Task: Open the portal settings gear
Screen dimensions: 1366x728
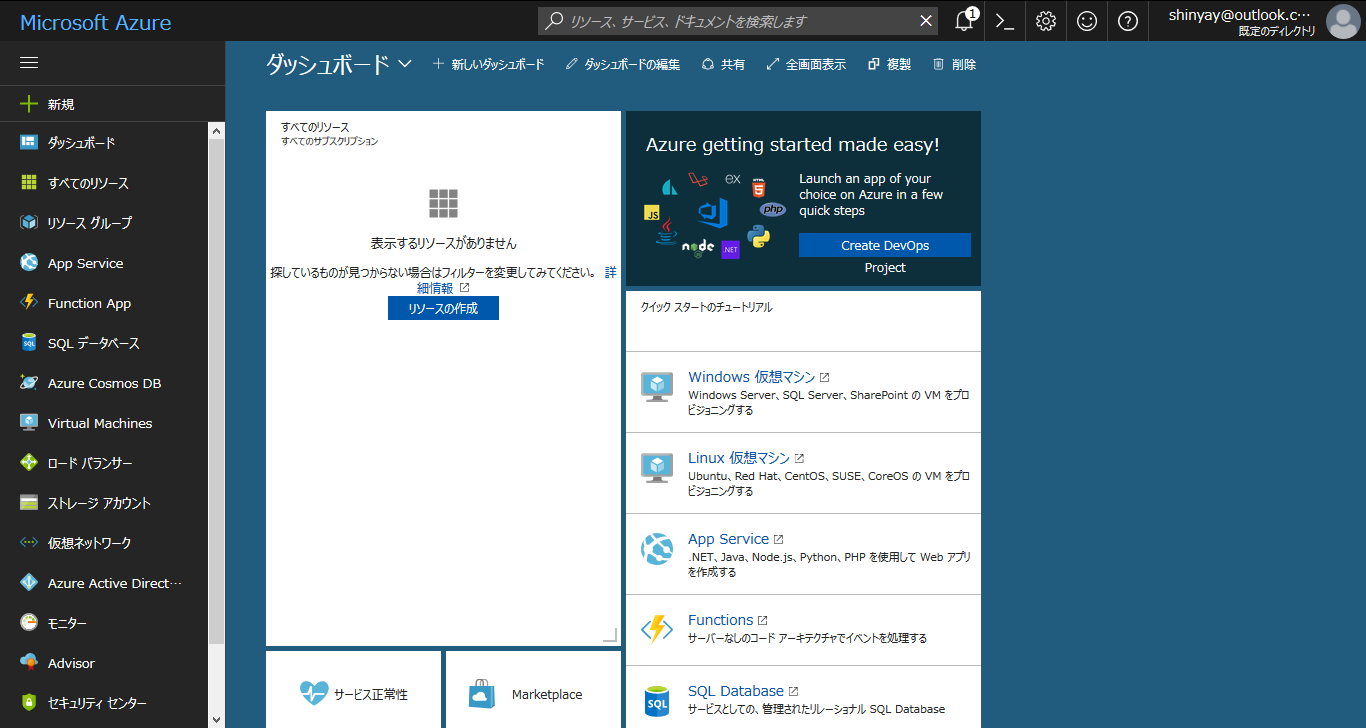Action: tap(1045, 20)
